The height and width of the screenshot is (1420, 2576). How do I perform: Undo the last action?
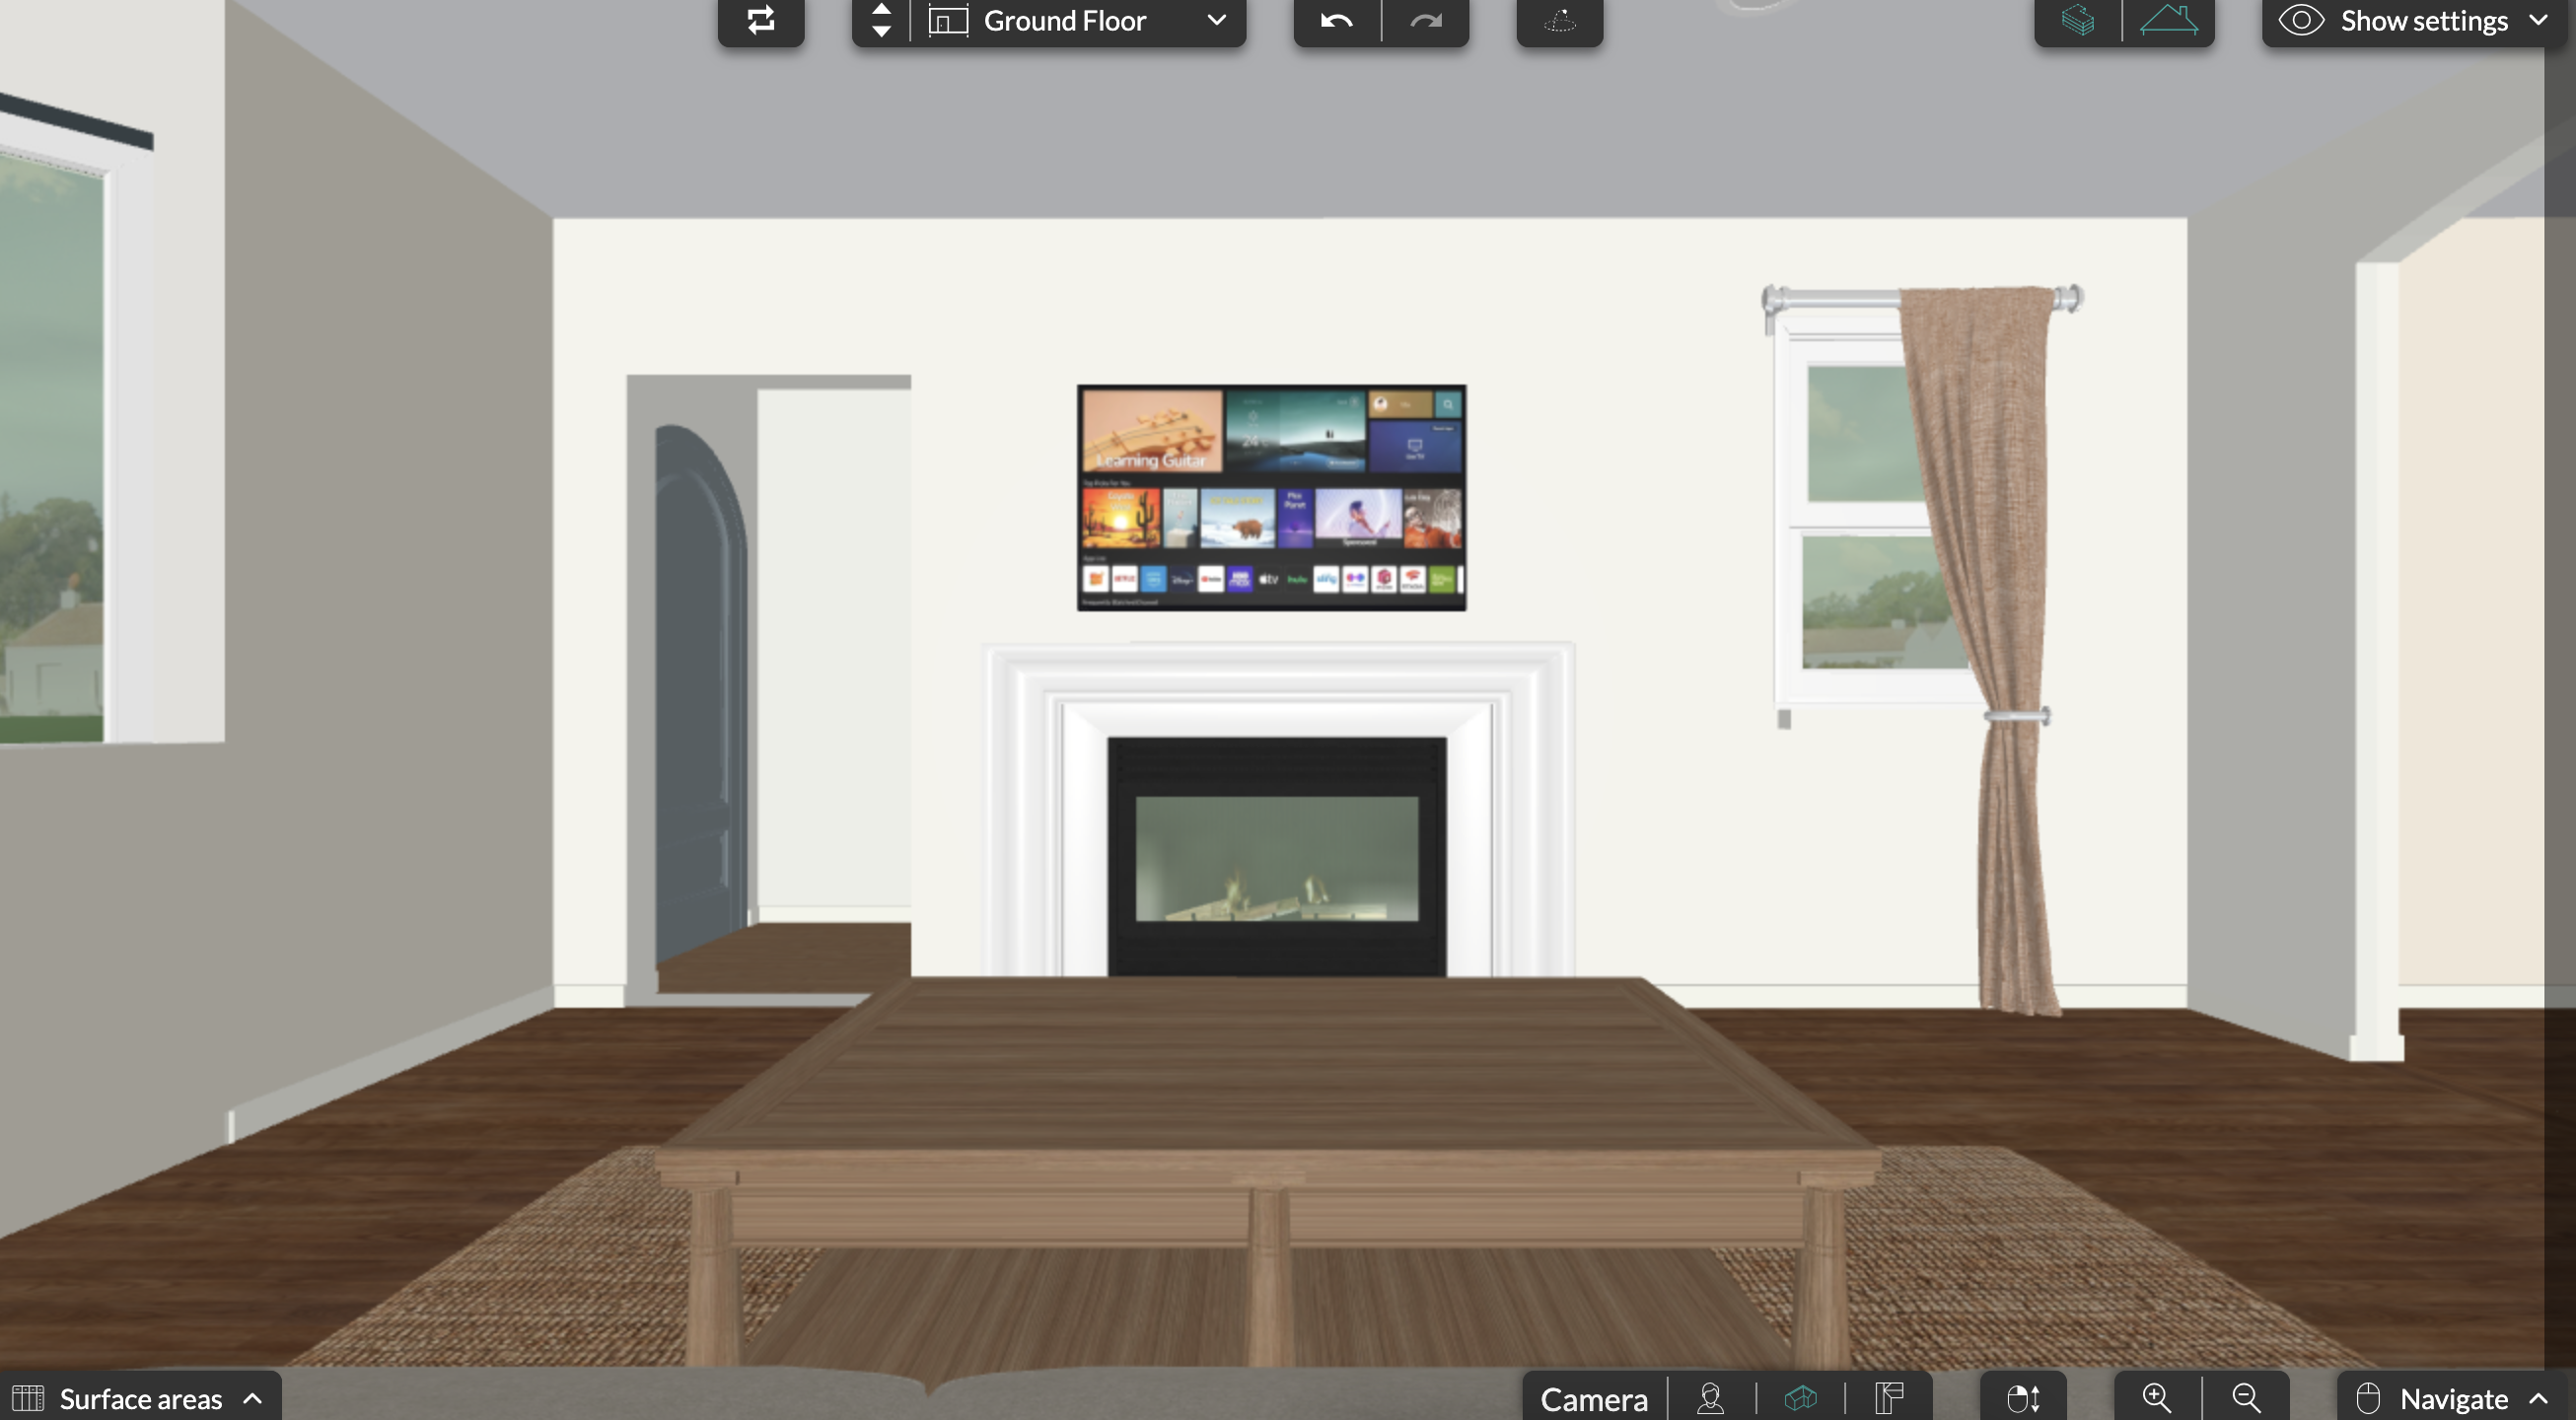click(1336, 20)
